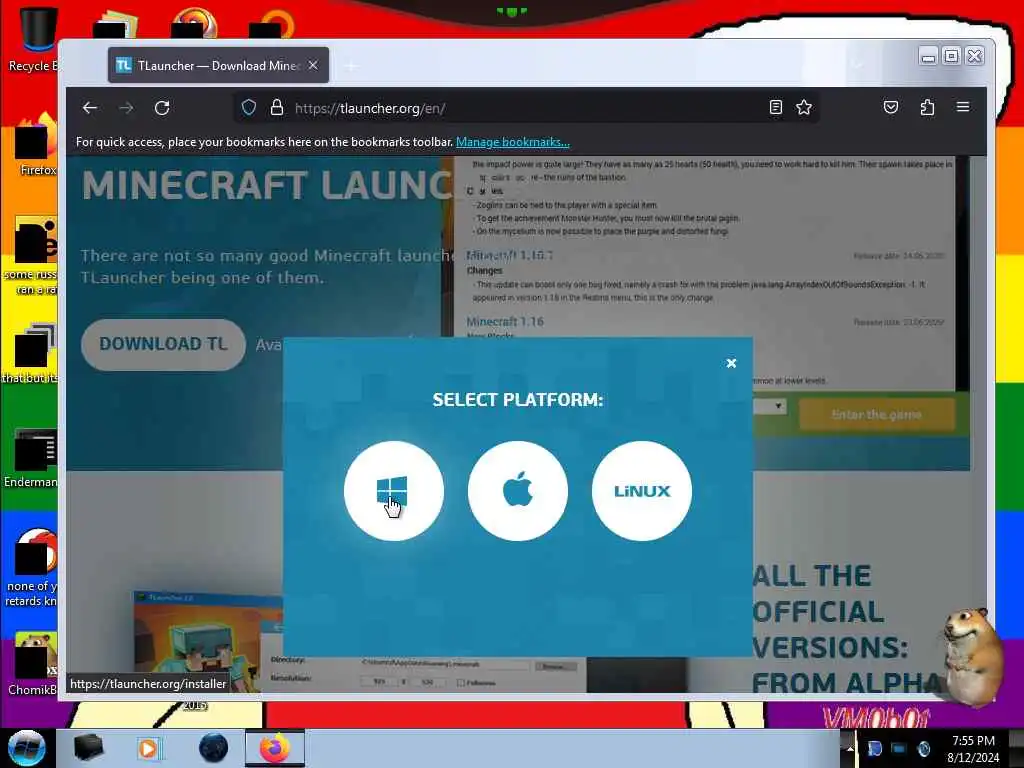Viewport: 1024px width, 768px height.
Task: Close the Select Platform dialog
Action: tap(731, 363)
